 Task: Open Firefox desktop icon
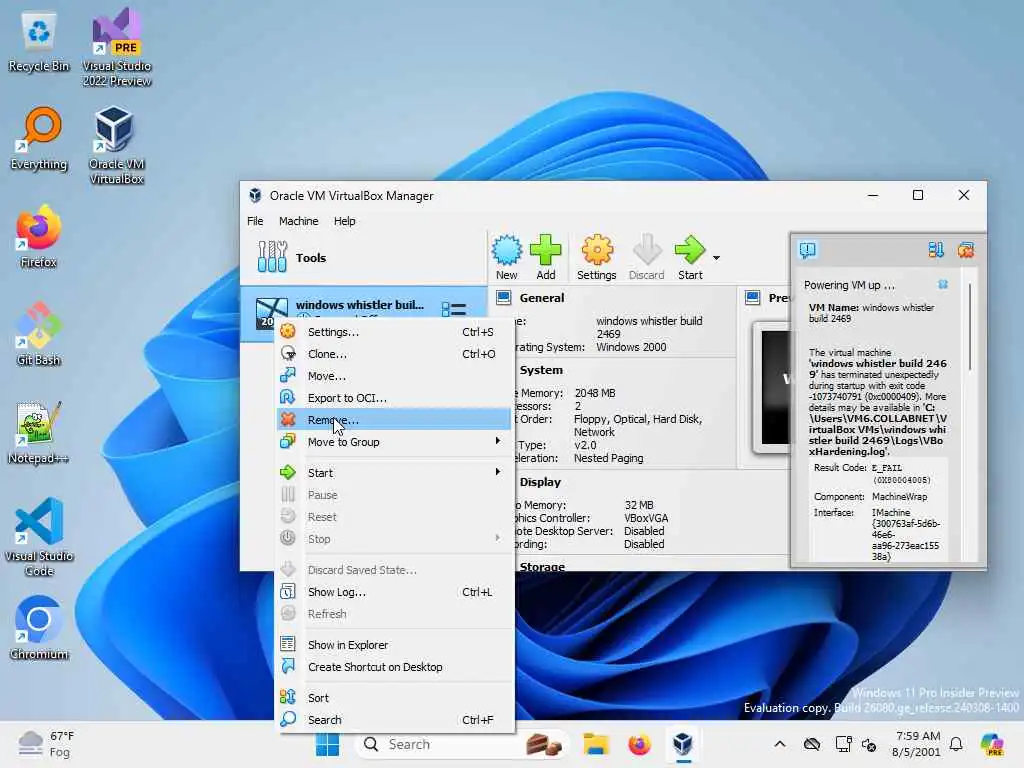tap(39, 236)
